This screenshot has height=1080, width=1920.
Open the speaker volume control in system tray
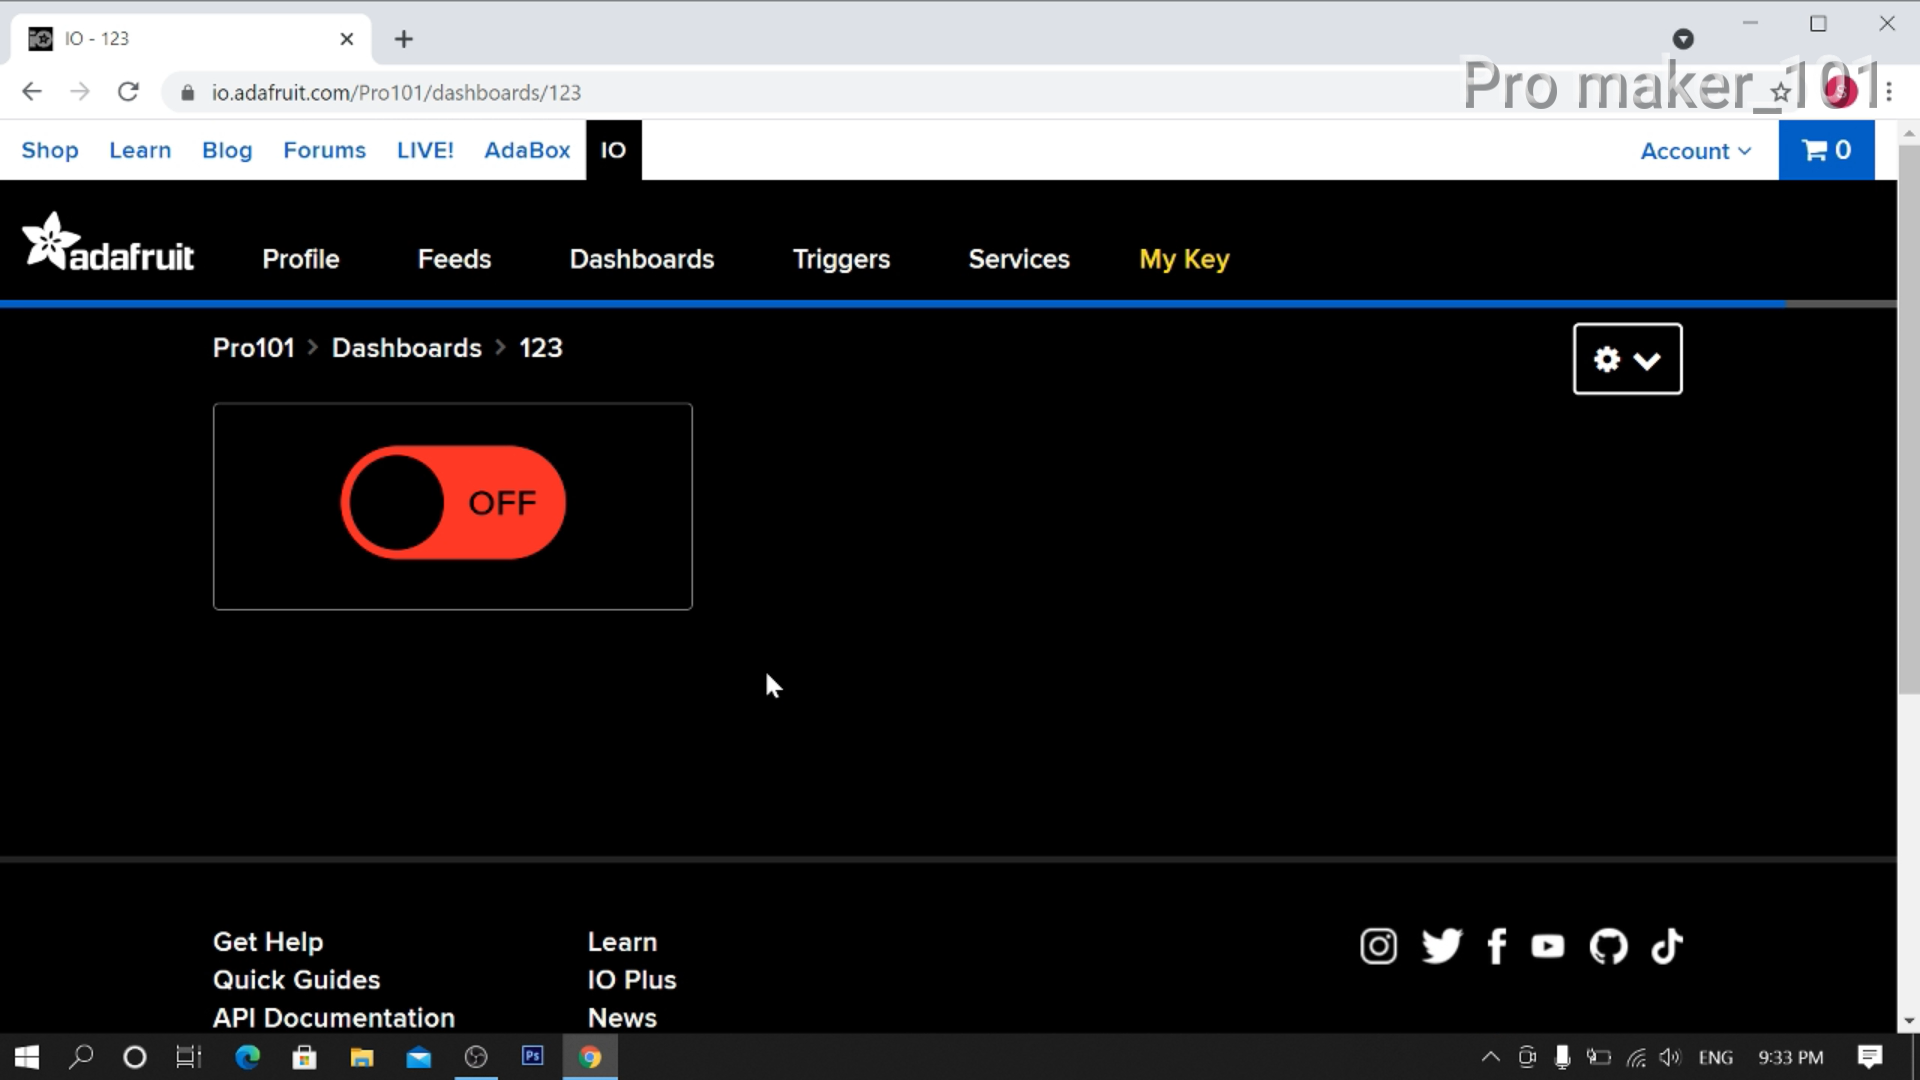pos(1671,1056)
